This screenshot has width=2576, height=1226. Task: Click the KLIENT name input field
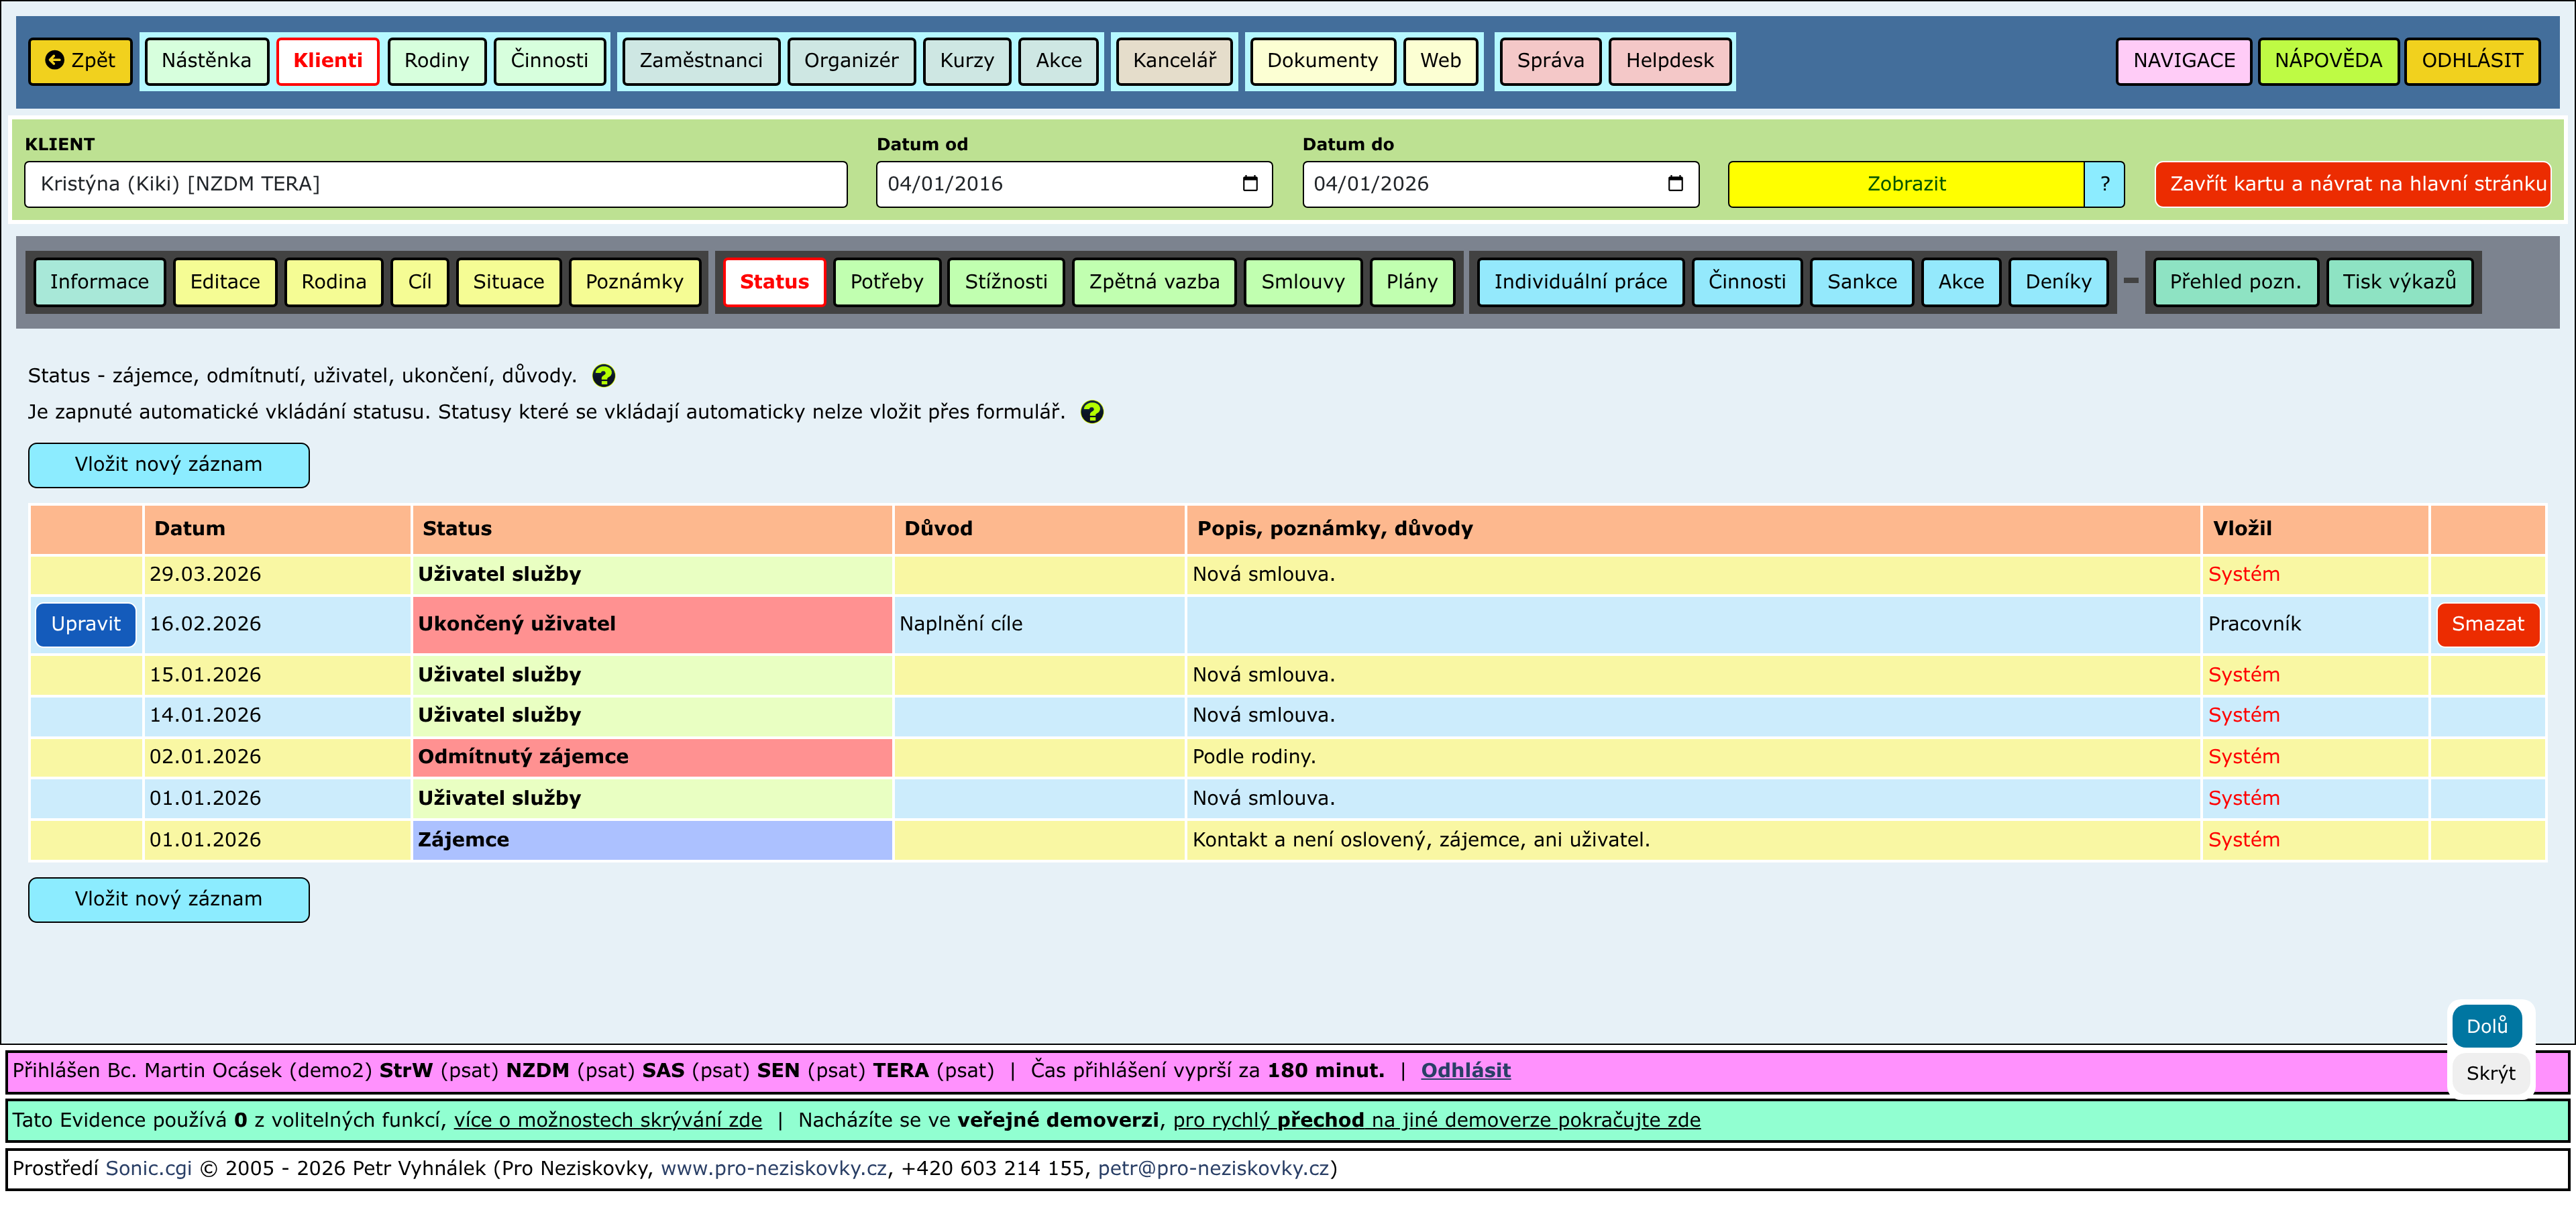pyautogui.click(x=436, y=184)
